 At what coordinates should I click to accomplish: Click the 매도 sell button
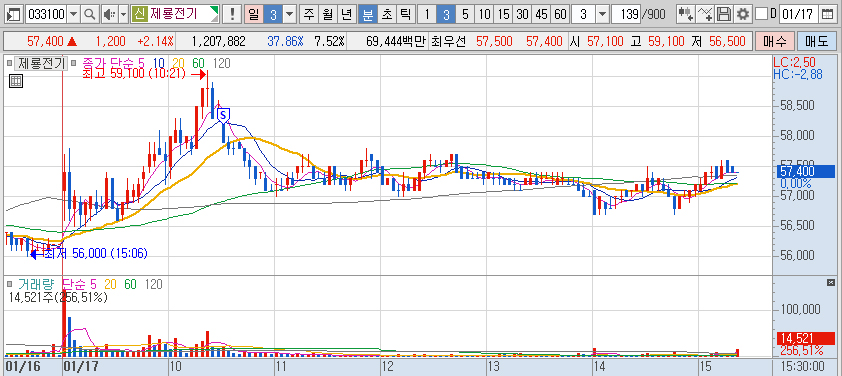tap(816, 41)
